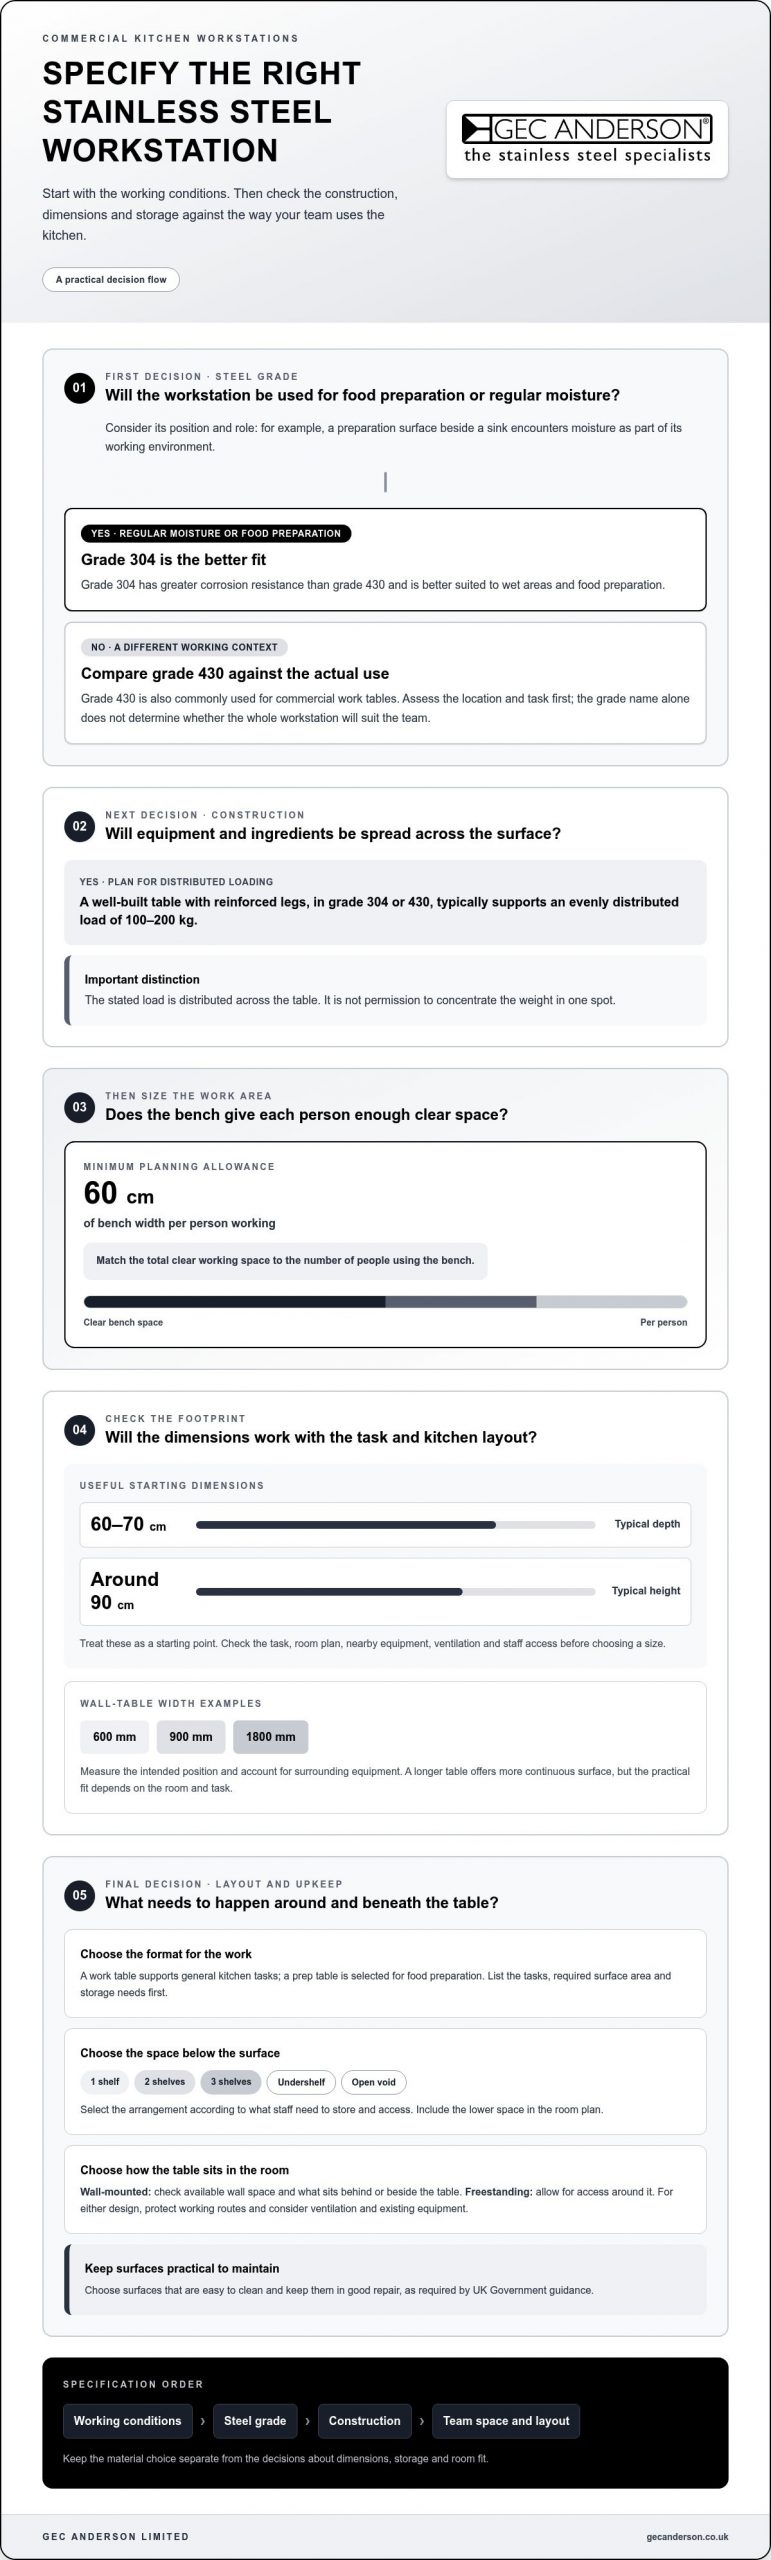
Task: Select the 600 mm width chip
Action: [114, 1737]
